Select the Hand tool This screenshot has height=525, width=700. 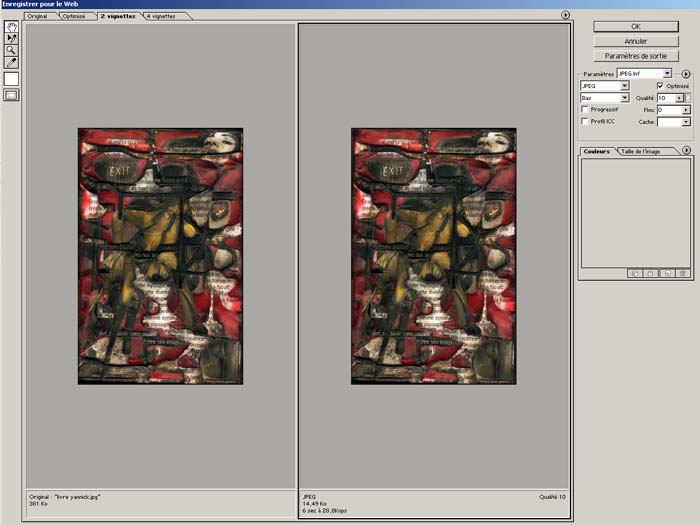click(12, 27)
